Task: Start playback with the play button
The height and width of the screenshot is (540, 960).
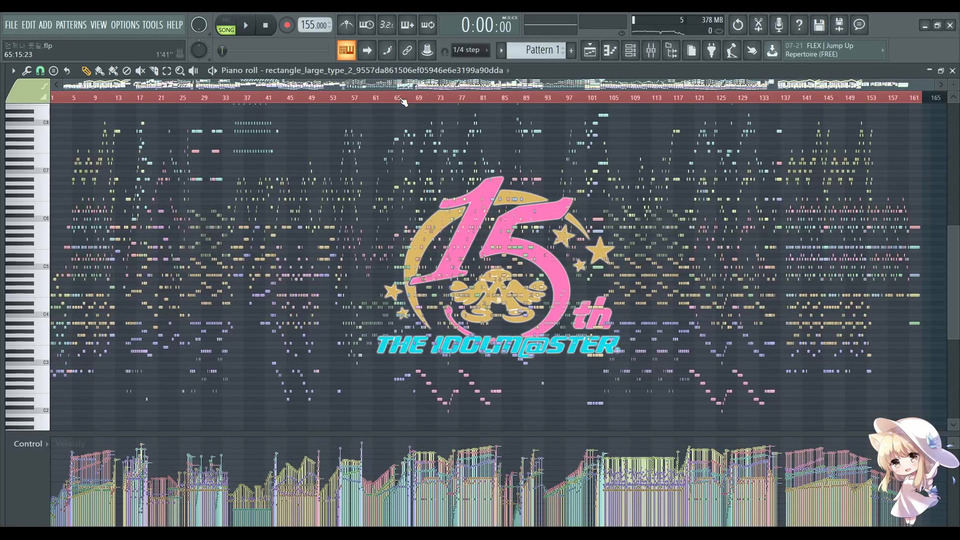Action: (246, 25)
